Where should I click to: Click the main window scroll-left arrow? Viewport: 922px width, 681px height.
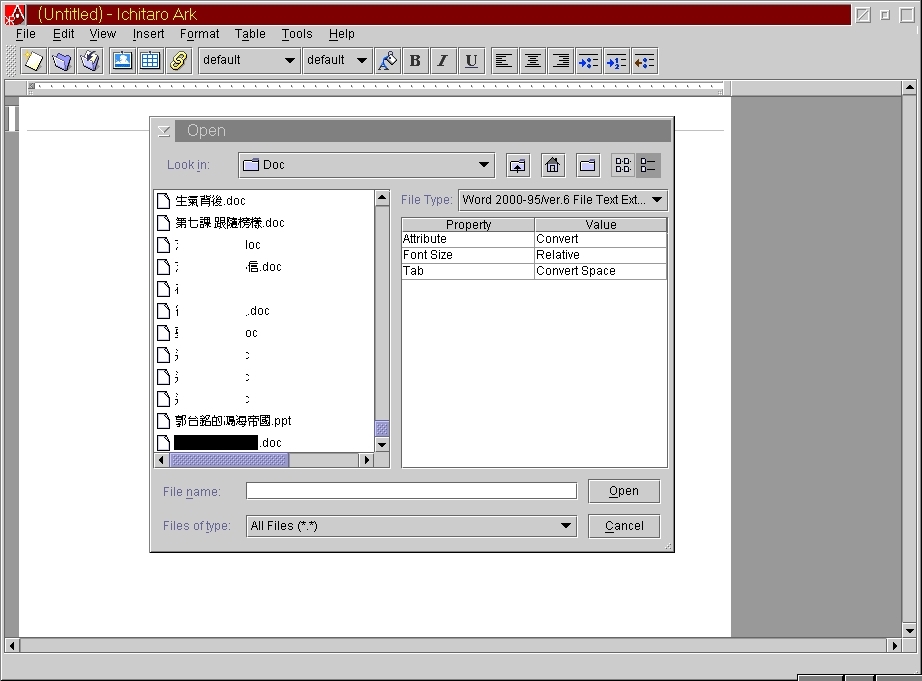[12, 645]
